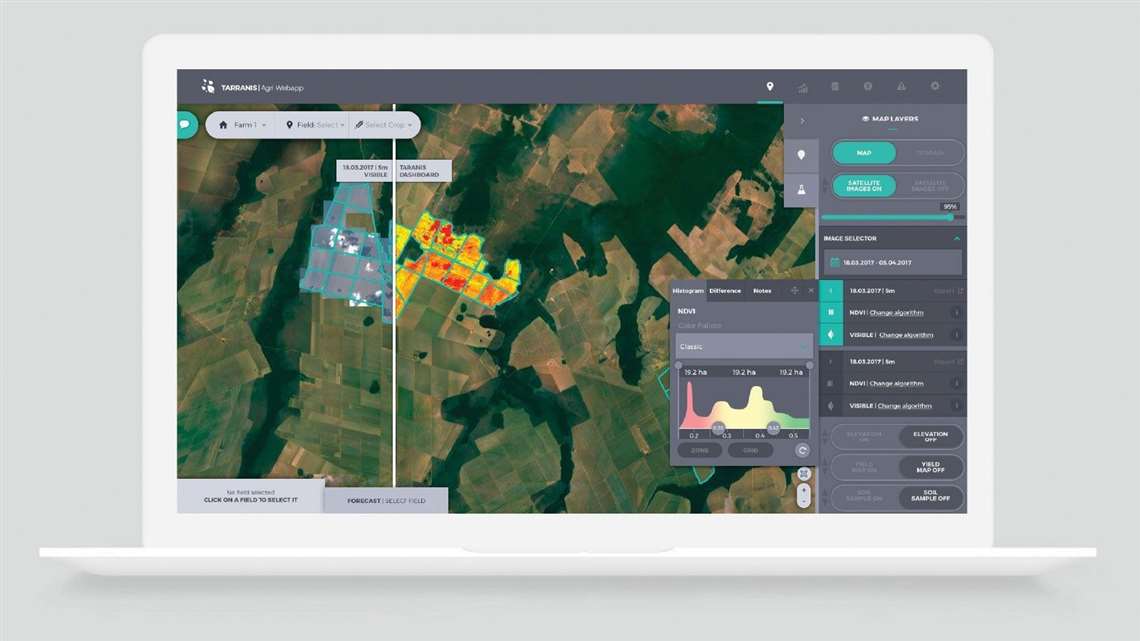Open info icon on first VISIBLE row
This screenshot has width=1140, height=641.
point(956,335)
